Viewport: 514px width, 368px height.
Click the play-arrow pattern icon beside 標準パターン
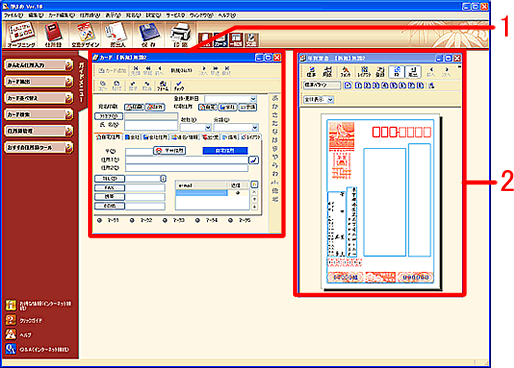348,85
